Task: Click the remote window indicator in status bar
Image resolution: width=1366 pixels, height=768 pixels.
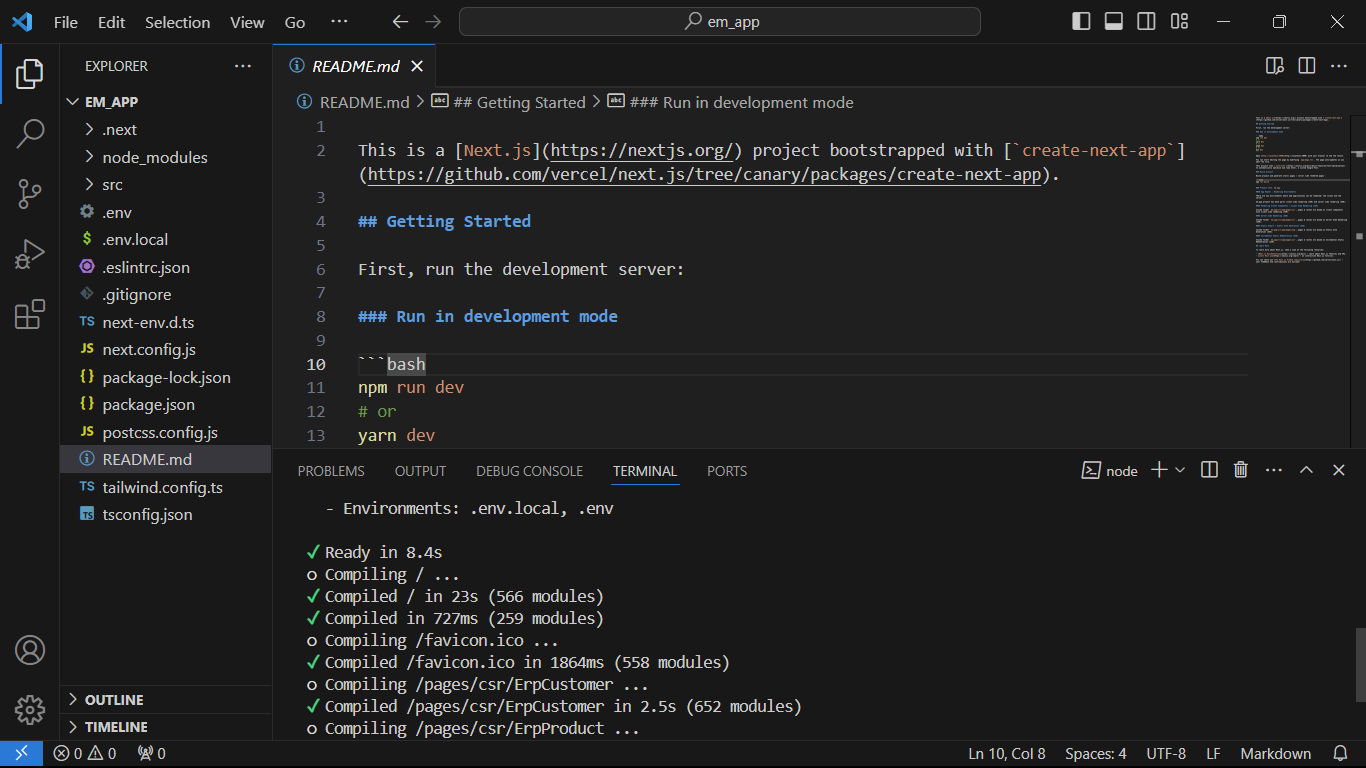Action: tap(21, 754)
